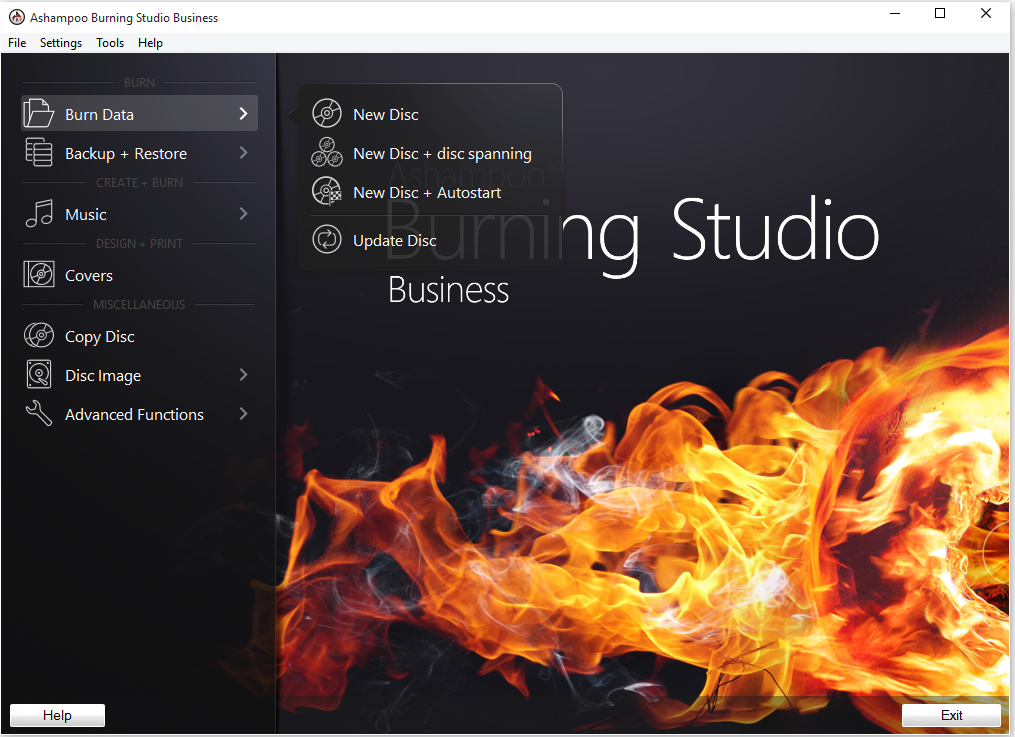Select the Backup + Restore label

click(126, 153)
